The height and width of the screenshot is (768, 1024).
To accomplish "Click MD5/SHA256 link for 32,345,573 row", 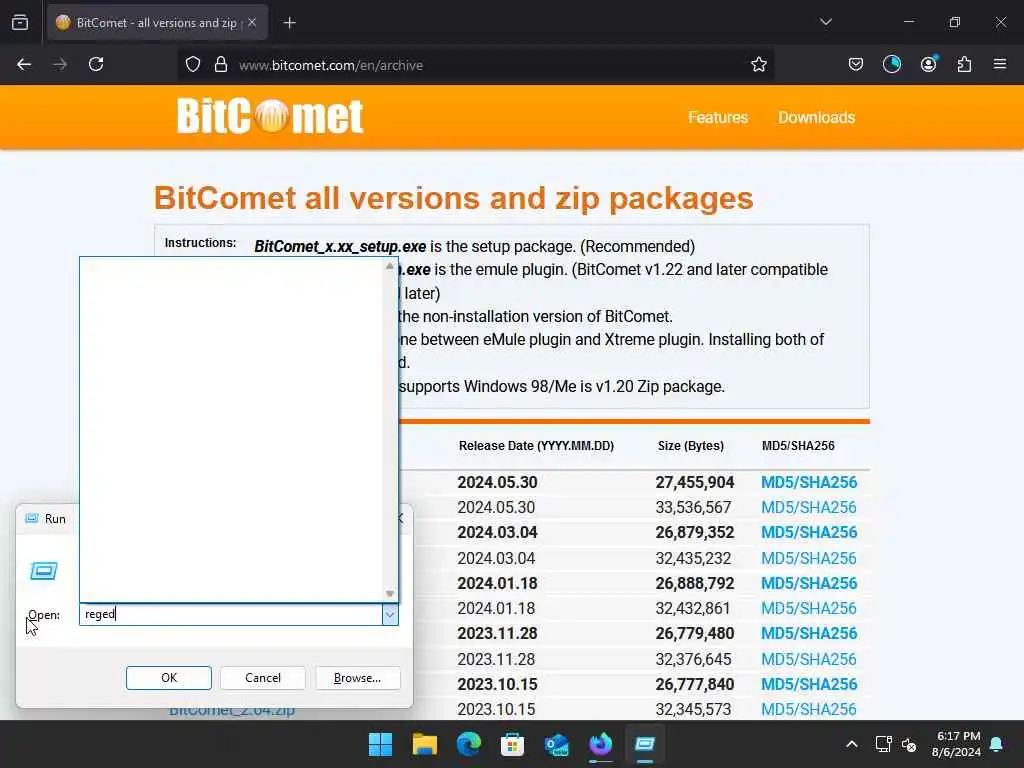I will (809, 709).
